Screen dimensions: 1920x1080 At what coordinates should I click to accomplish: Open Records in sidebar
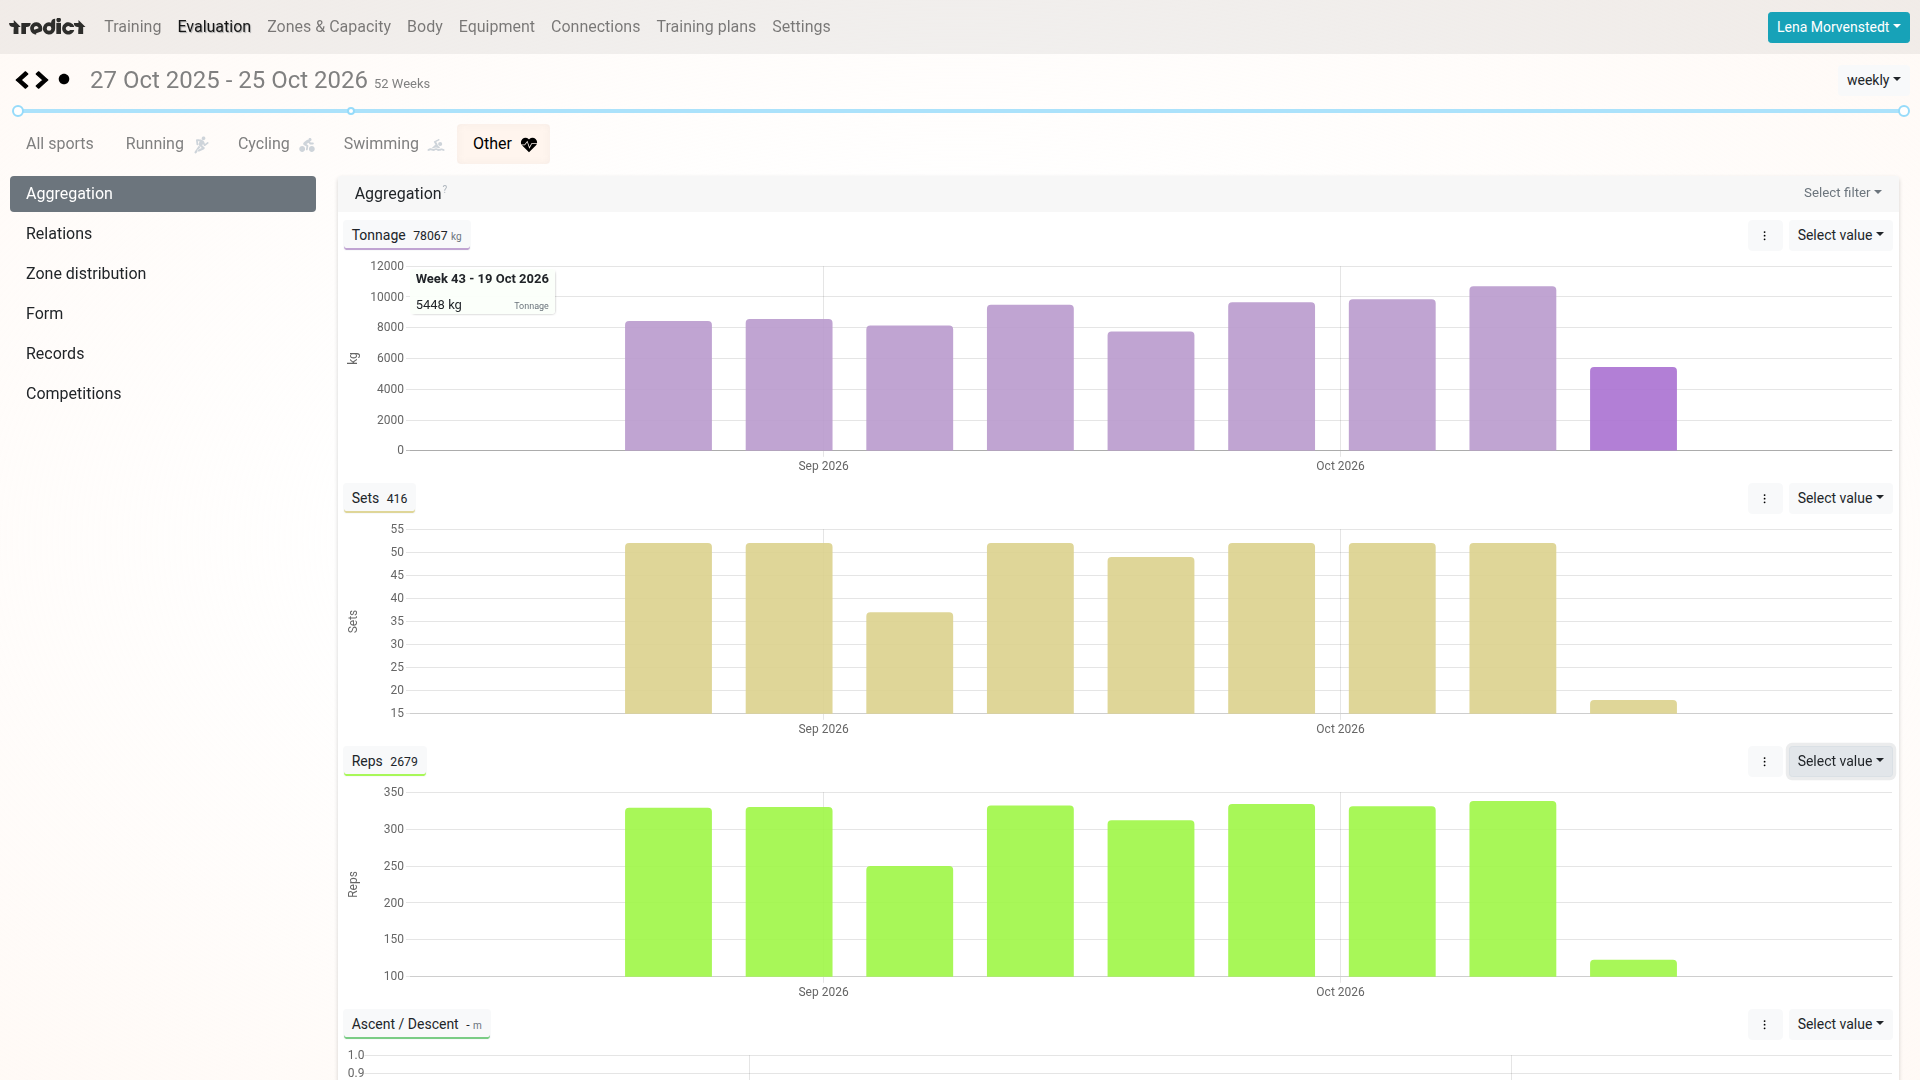coord(163,354)
